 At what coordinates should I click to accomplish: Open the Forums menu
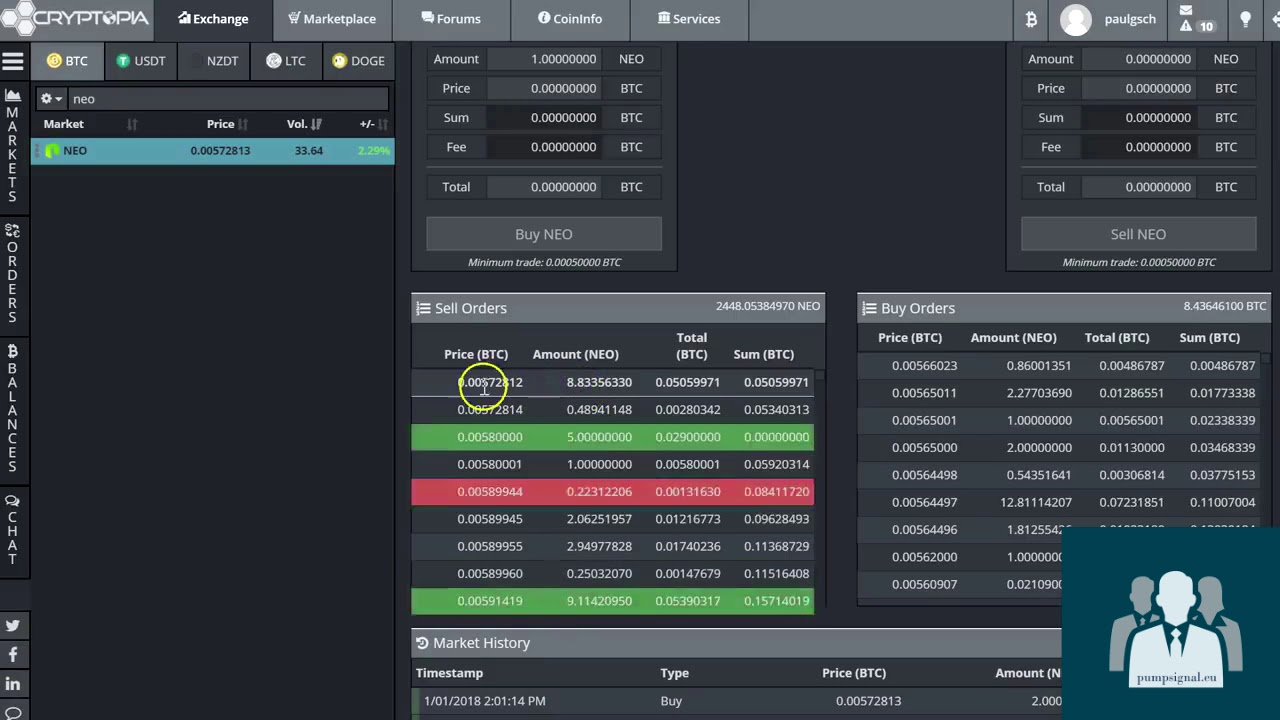click(451, 19)
